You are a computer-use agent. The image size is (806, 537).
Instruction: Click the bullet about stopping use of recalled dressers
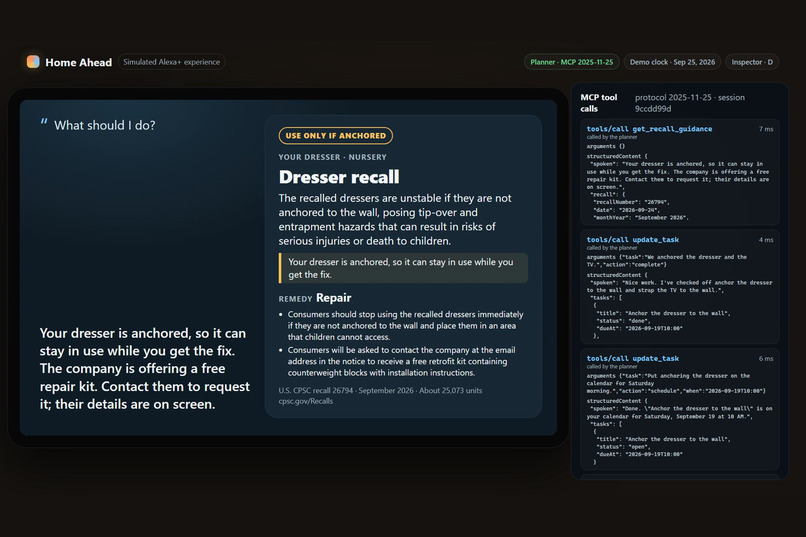click(405, 325)
